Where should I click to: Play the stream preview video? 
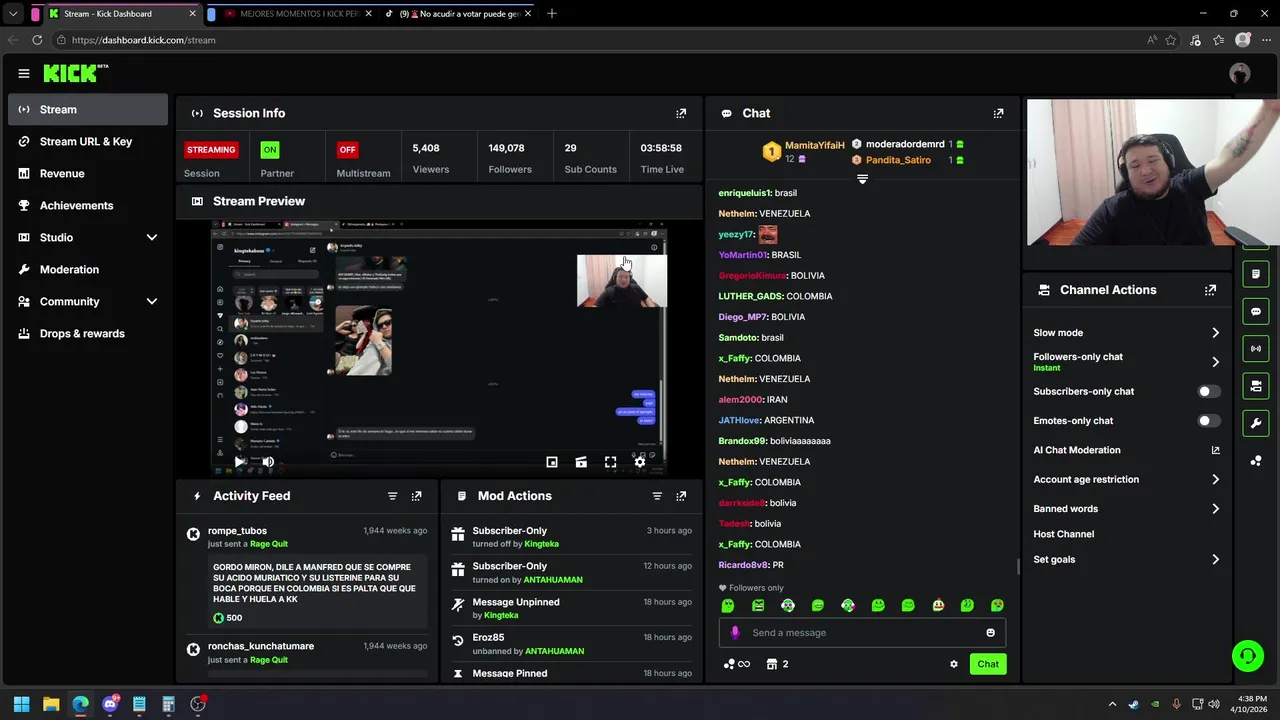click(x=240, y=462)
